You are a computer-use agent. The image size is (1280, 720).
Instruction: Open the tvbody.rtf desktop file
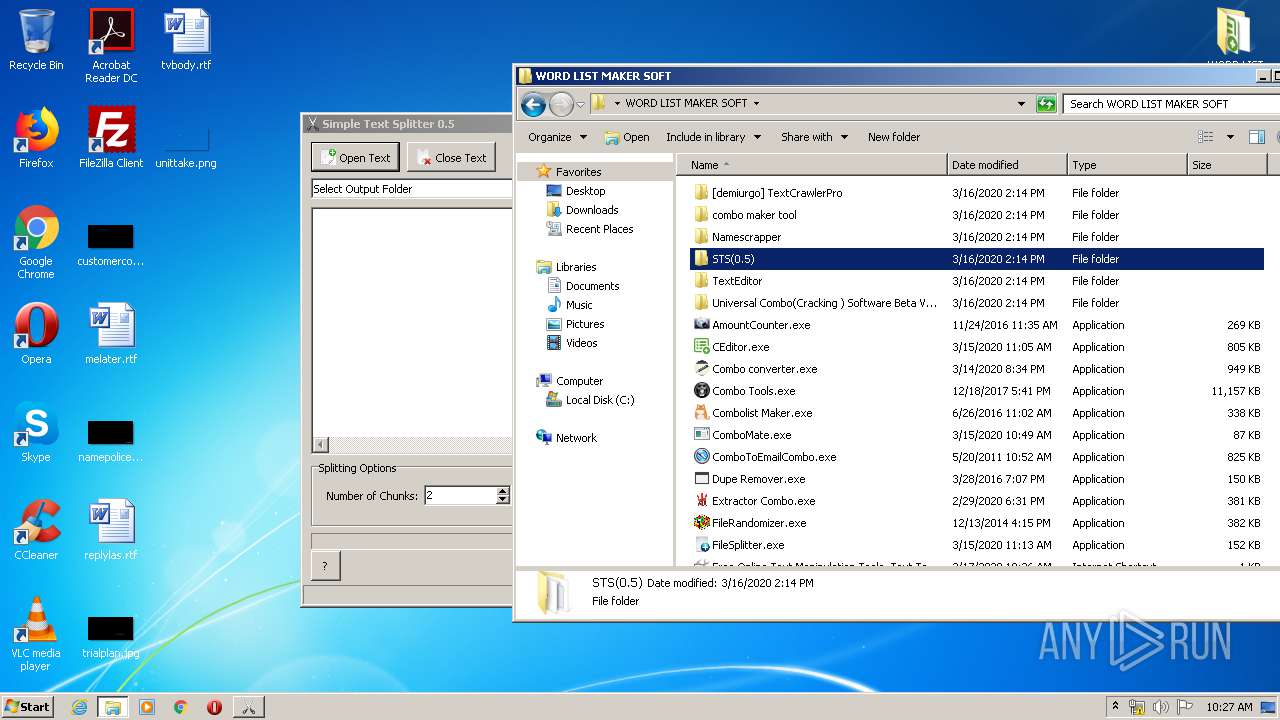tap(186, 40)
